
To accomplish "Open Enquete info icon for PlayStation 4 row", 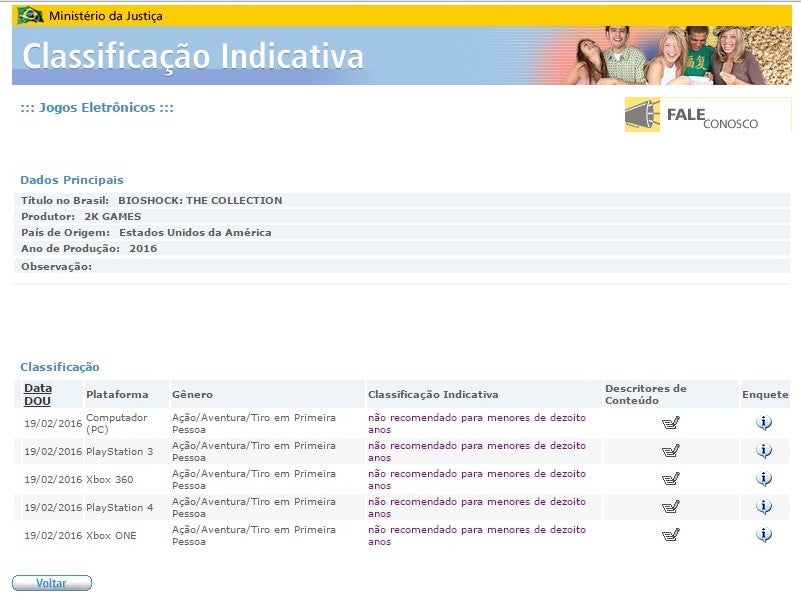I will [764, 507].
